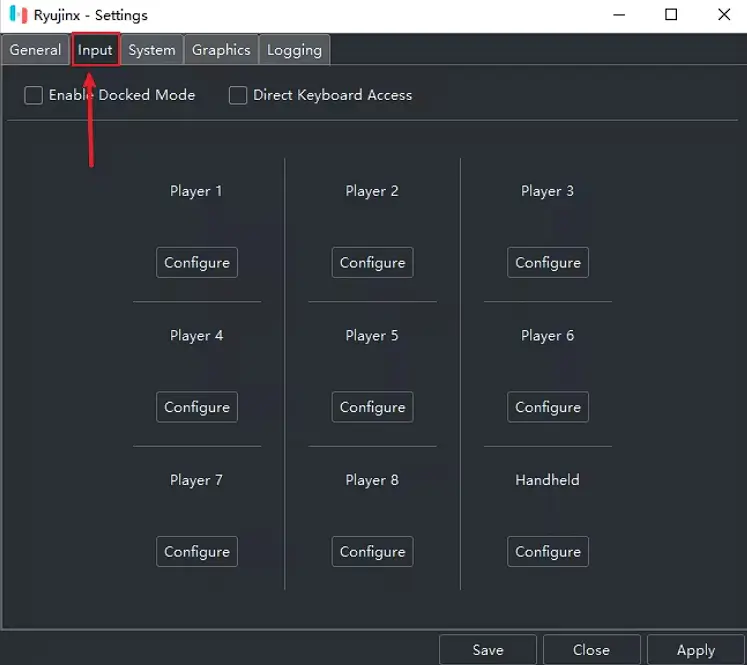
Task: Apply the current settings
Action: 696,650
